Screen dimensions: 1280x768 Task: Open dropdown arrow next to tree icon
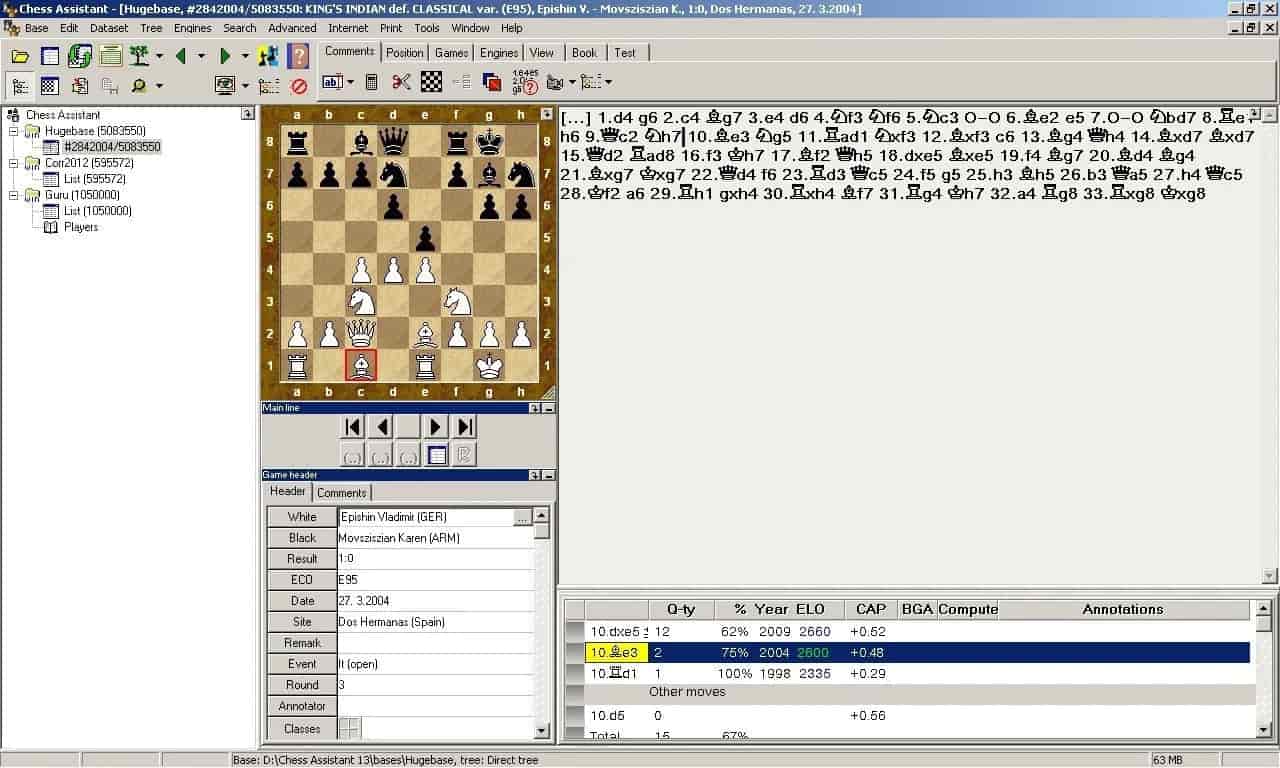click(159, 56)
